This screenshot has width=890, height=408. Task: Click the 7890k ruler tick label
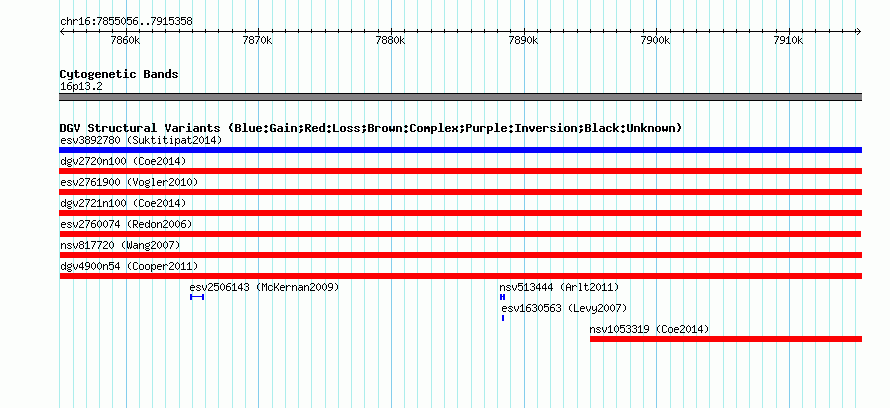[x=523, y=40]
